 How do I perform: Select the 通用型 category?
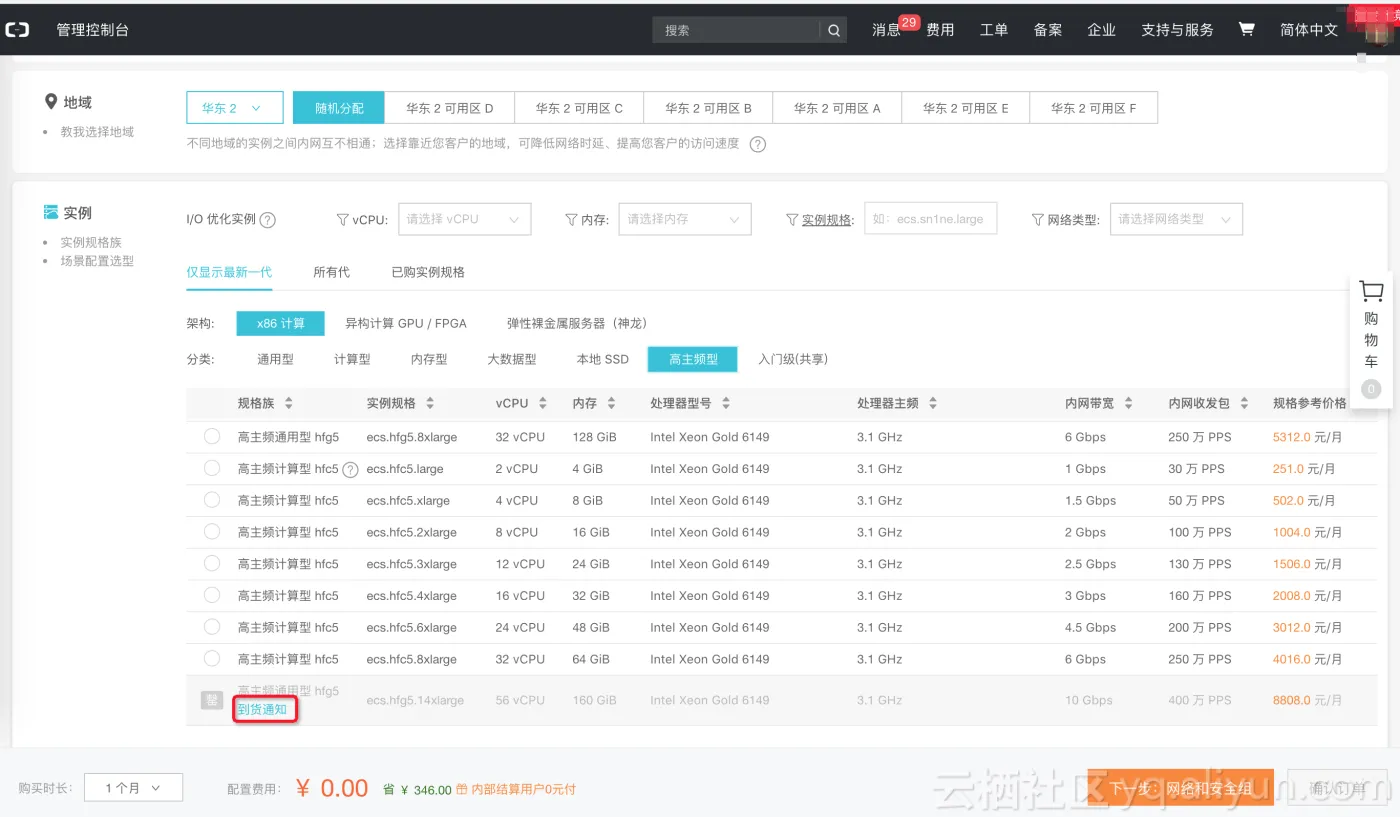275,359
